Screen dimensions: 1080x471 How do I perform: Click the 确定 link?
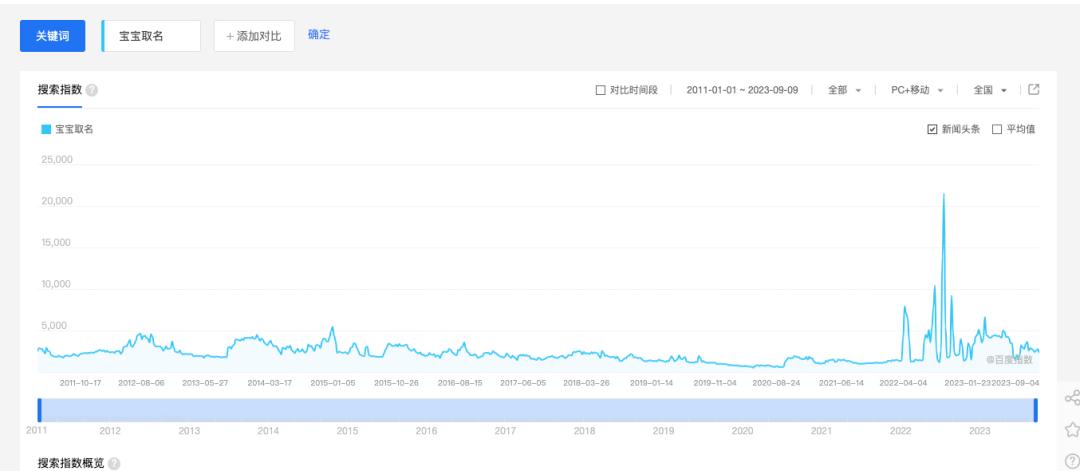coord(319,35)
